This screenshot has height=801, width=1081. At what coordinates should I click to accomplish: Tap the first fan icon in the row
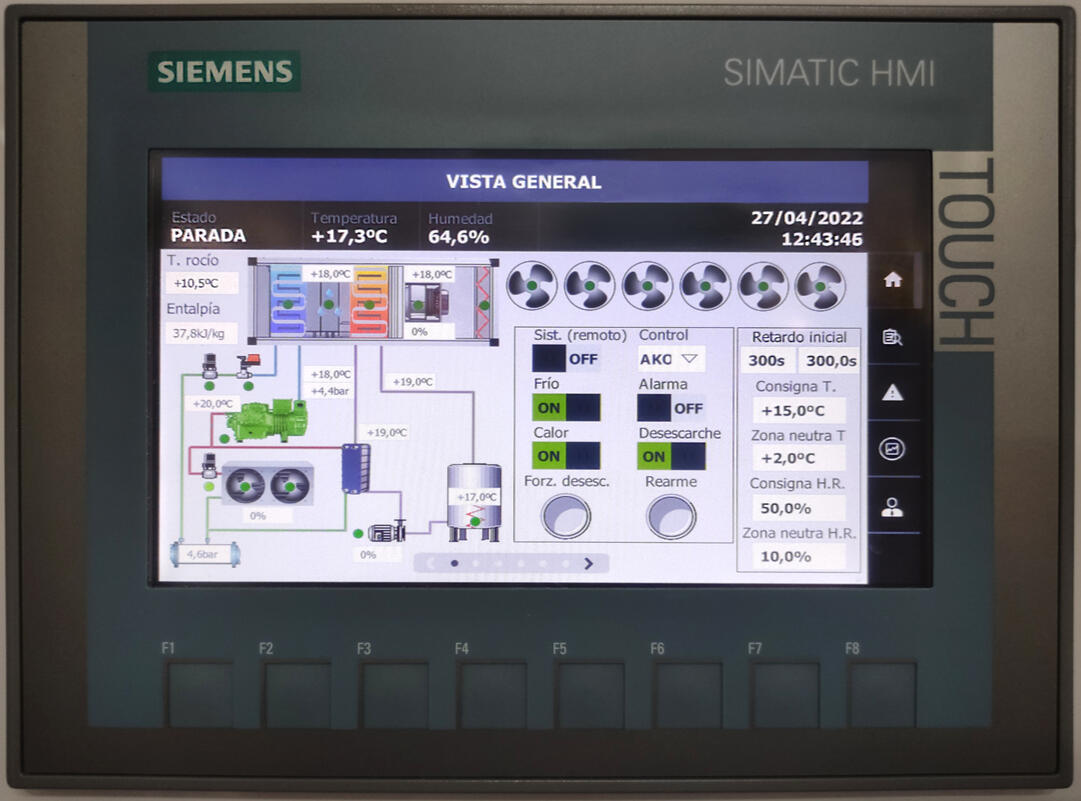(531, 287)
